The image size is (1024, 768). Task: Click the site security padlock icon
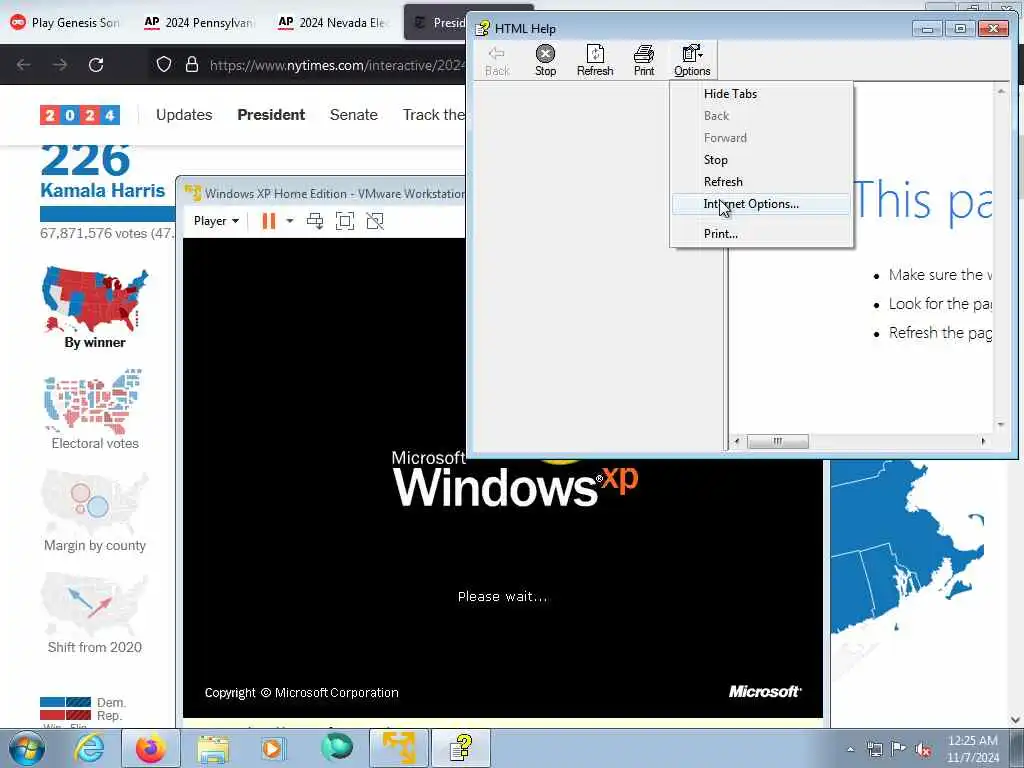pos(192,64)
